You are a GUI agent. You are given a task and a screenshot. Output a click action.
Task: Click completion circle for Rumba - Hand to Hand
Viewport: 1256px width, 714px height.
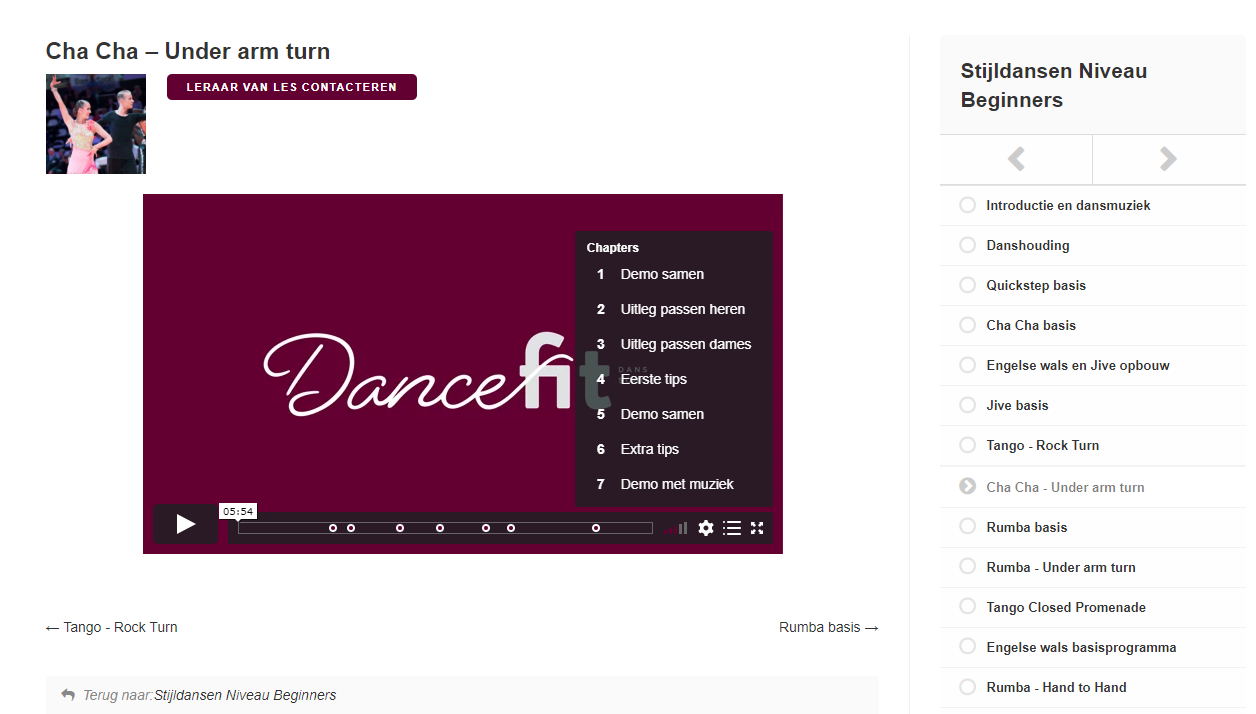[967, 687]
